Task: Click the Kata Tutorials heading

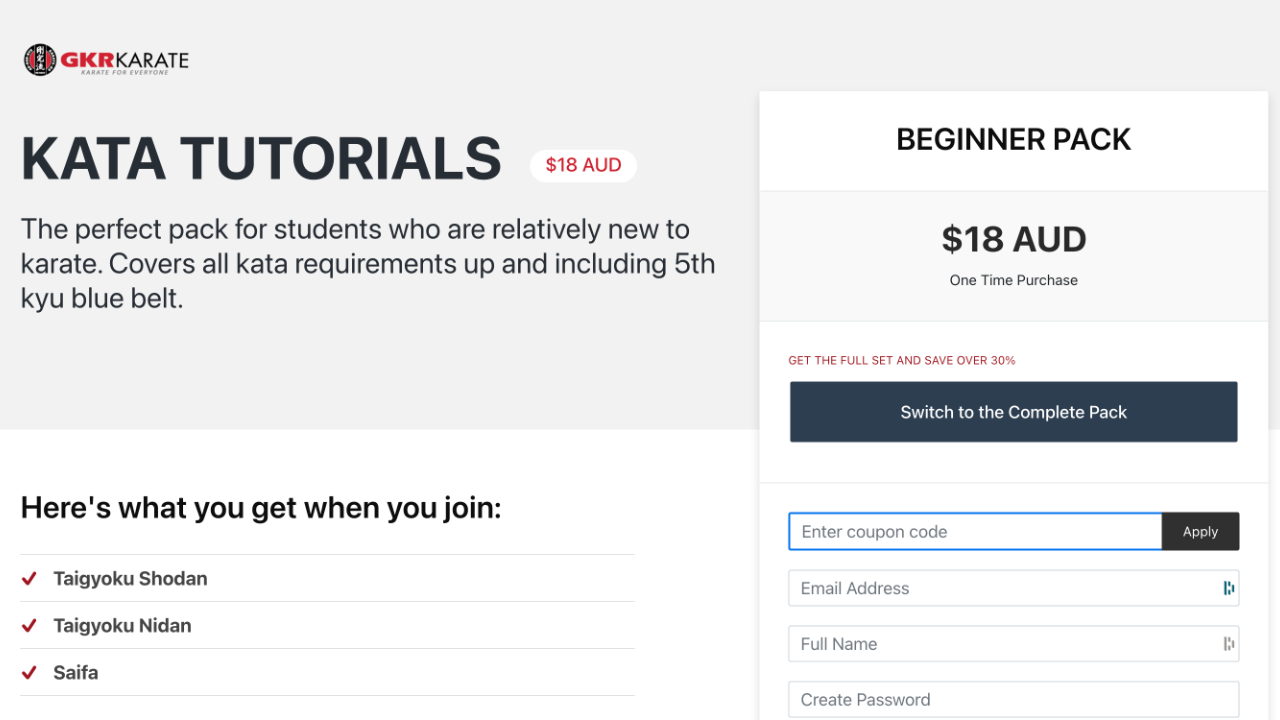Action: click(x=261, y=159)
